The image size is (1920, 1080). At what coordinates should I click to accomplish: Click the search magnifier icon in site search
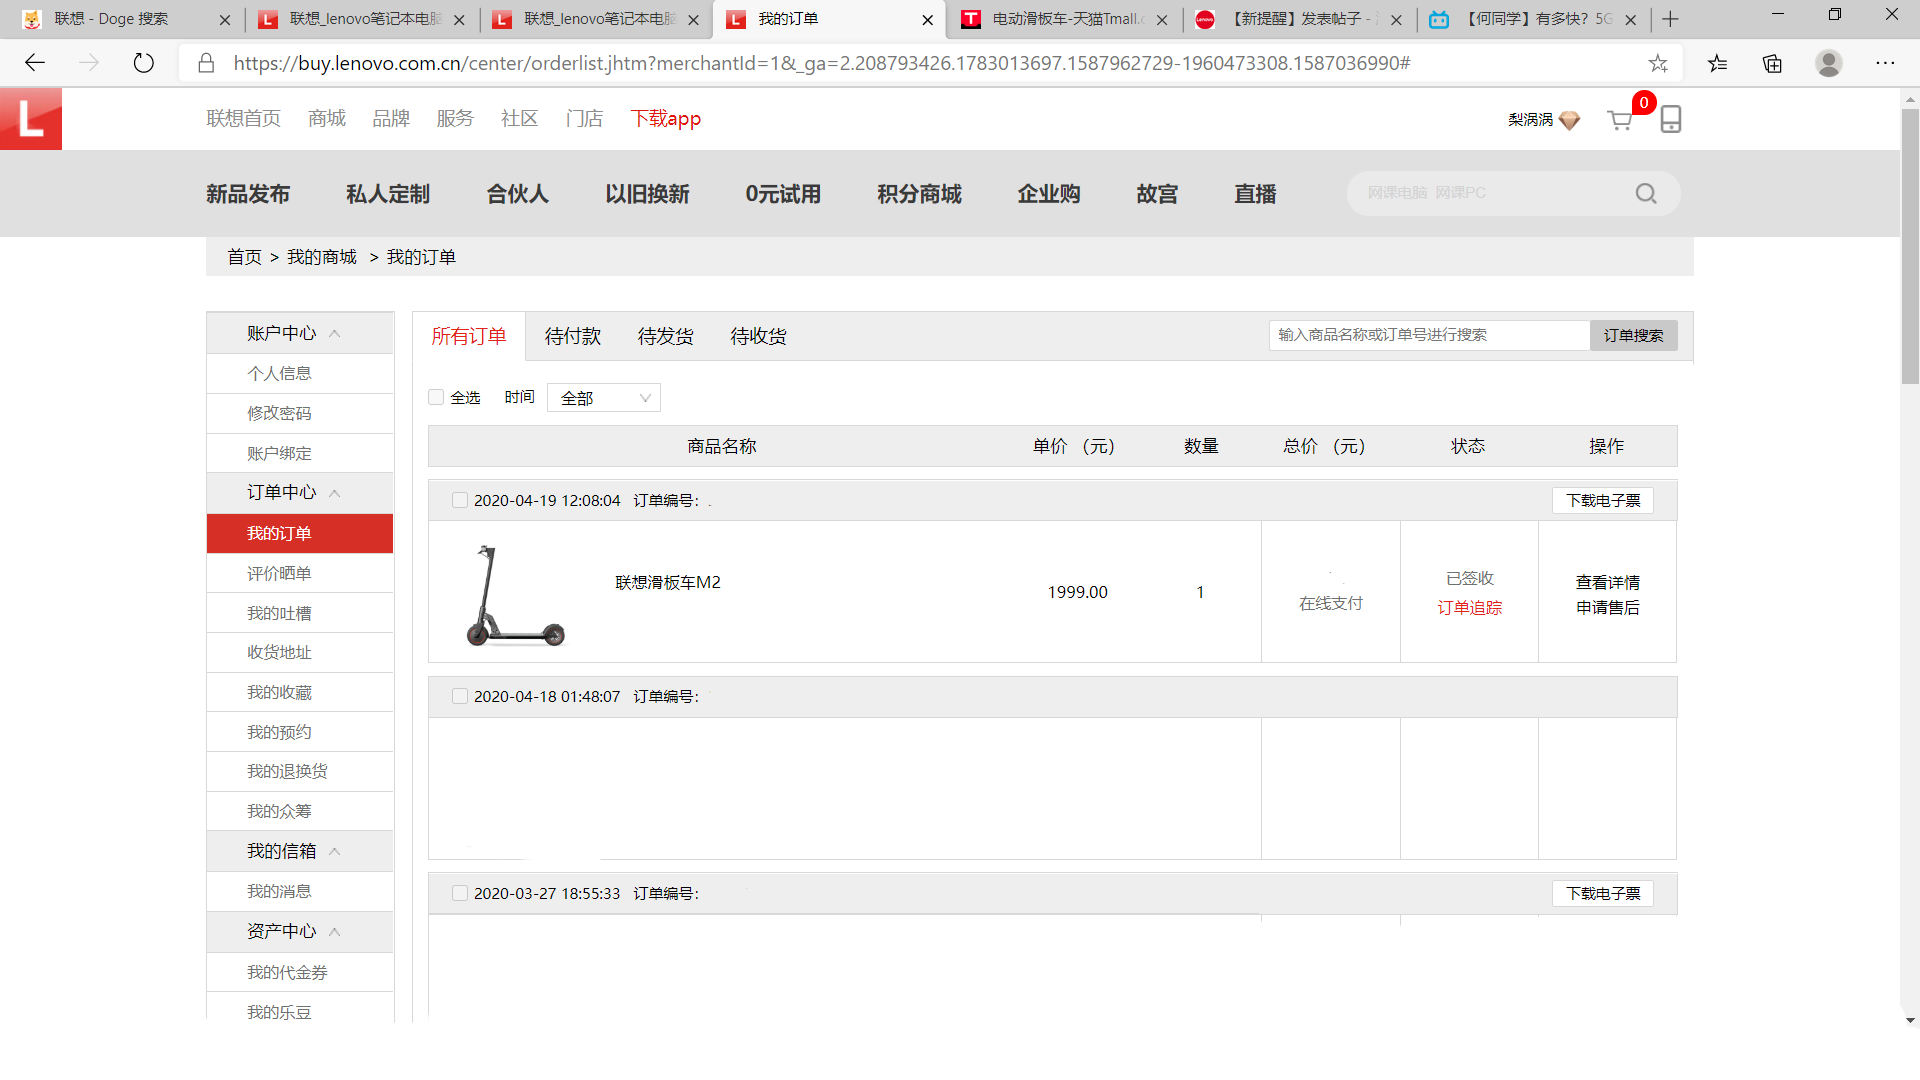pyautogui.click(x=1646, y=193)
